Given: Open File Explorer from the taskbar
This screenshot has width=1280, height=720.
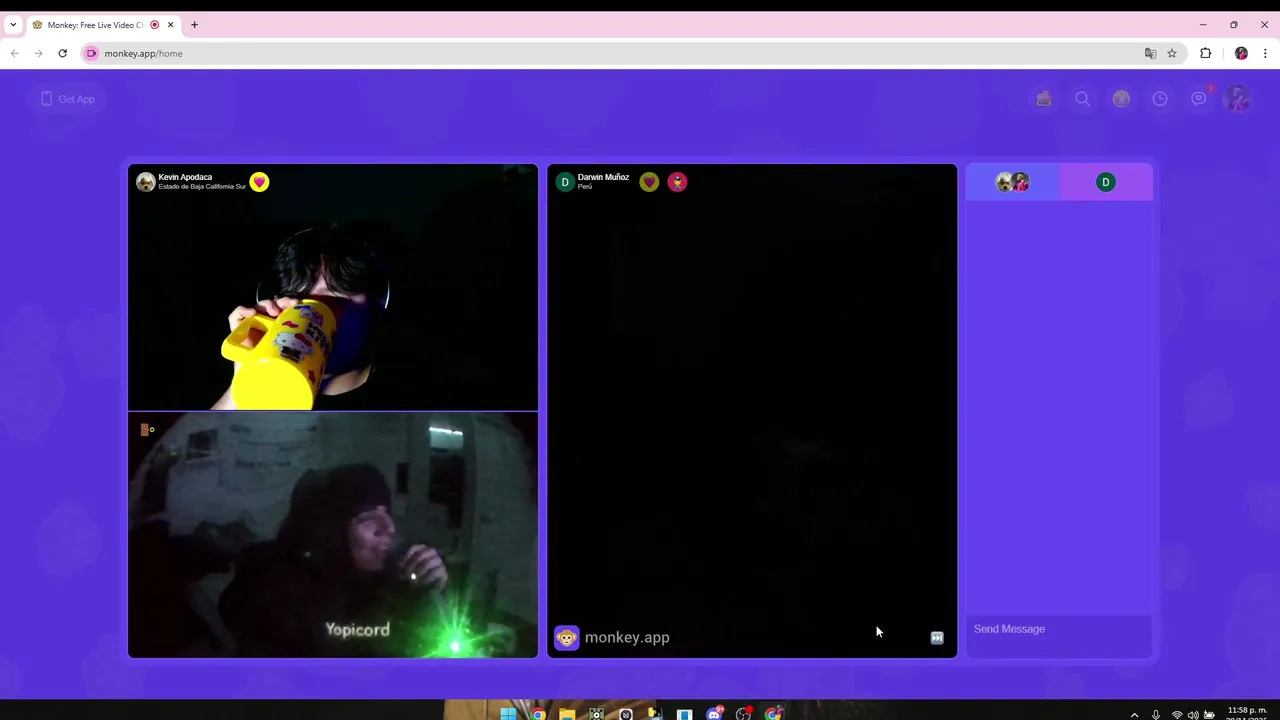Looking at the screenshot, I should tap(567, 714).
